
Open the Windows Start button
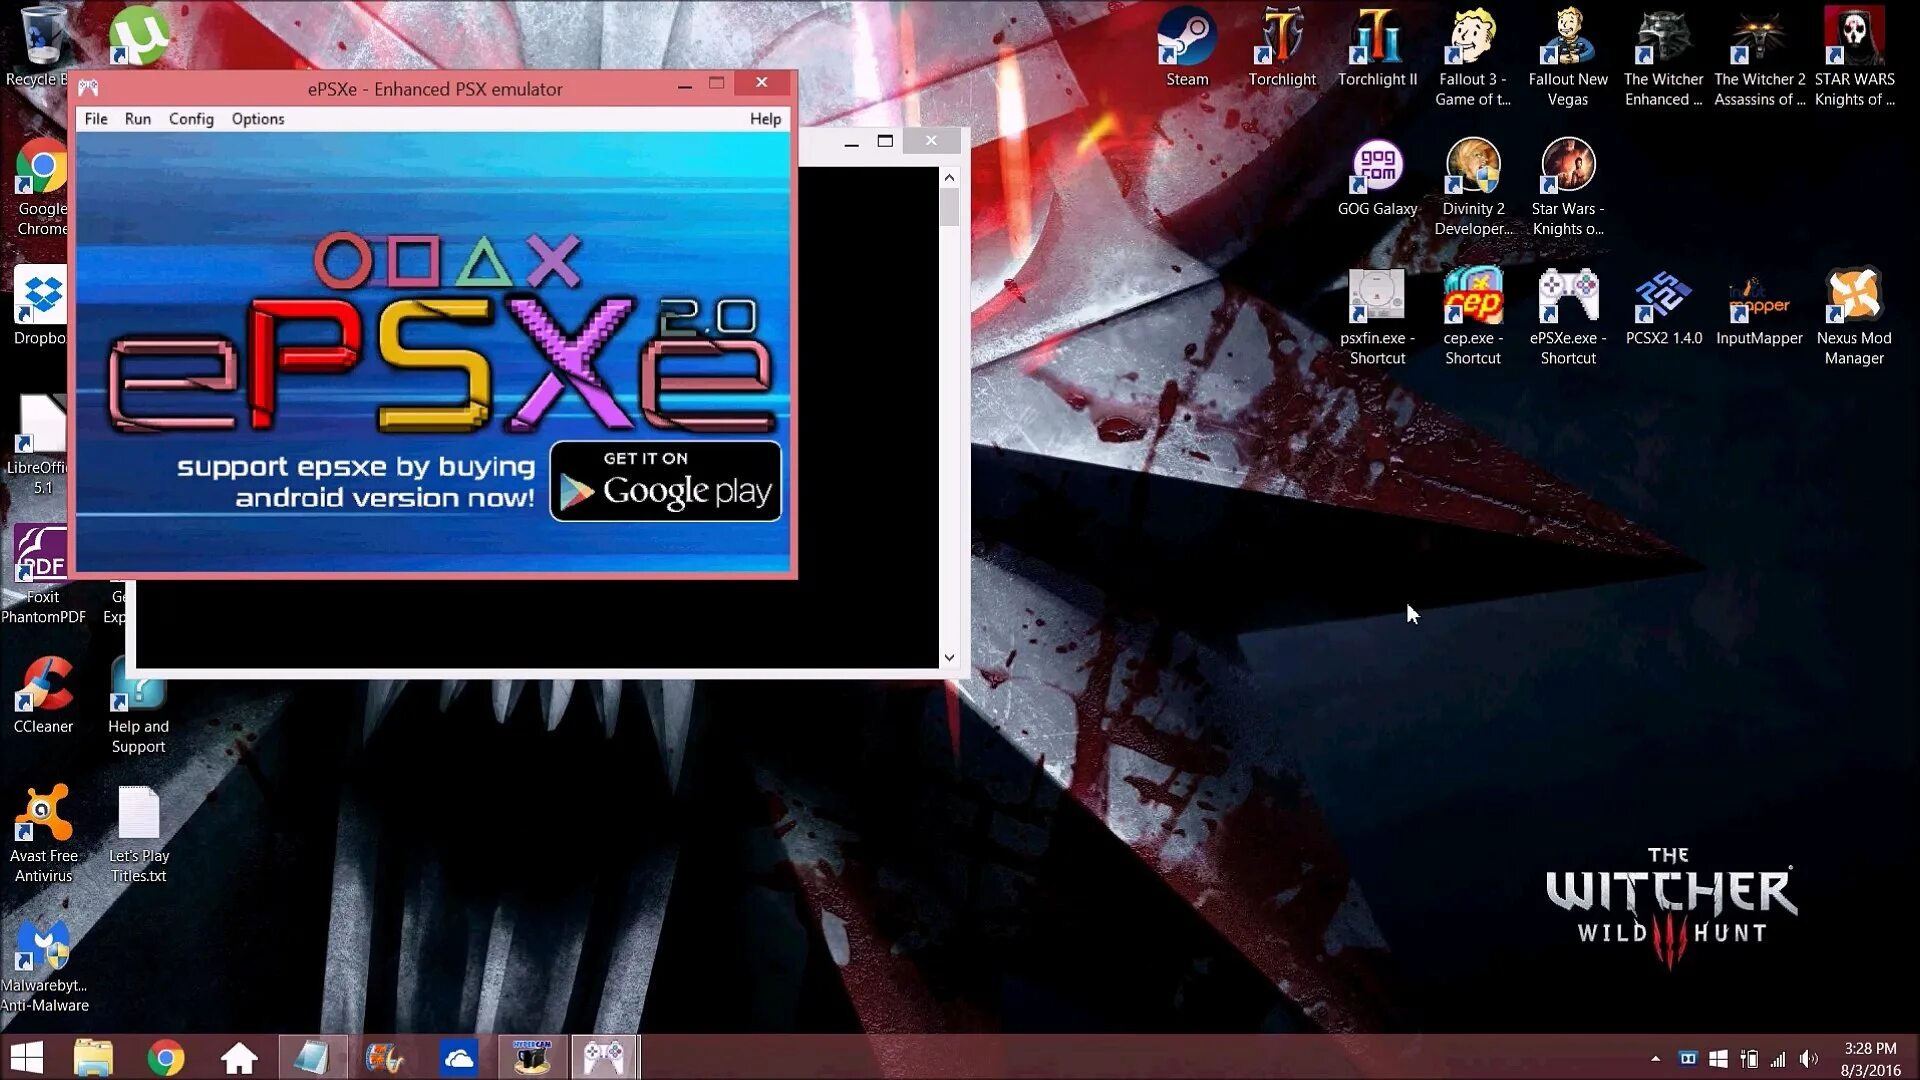click(x=27, y=1057)
